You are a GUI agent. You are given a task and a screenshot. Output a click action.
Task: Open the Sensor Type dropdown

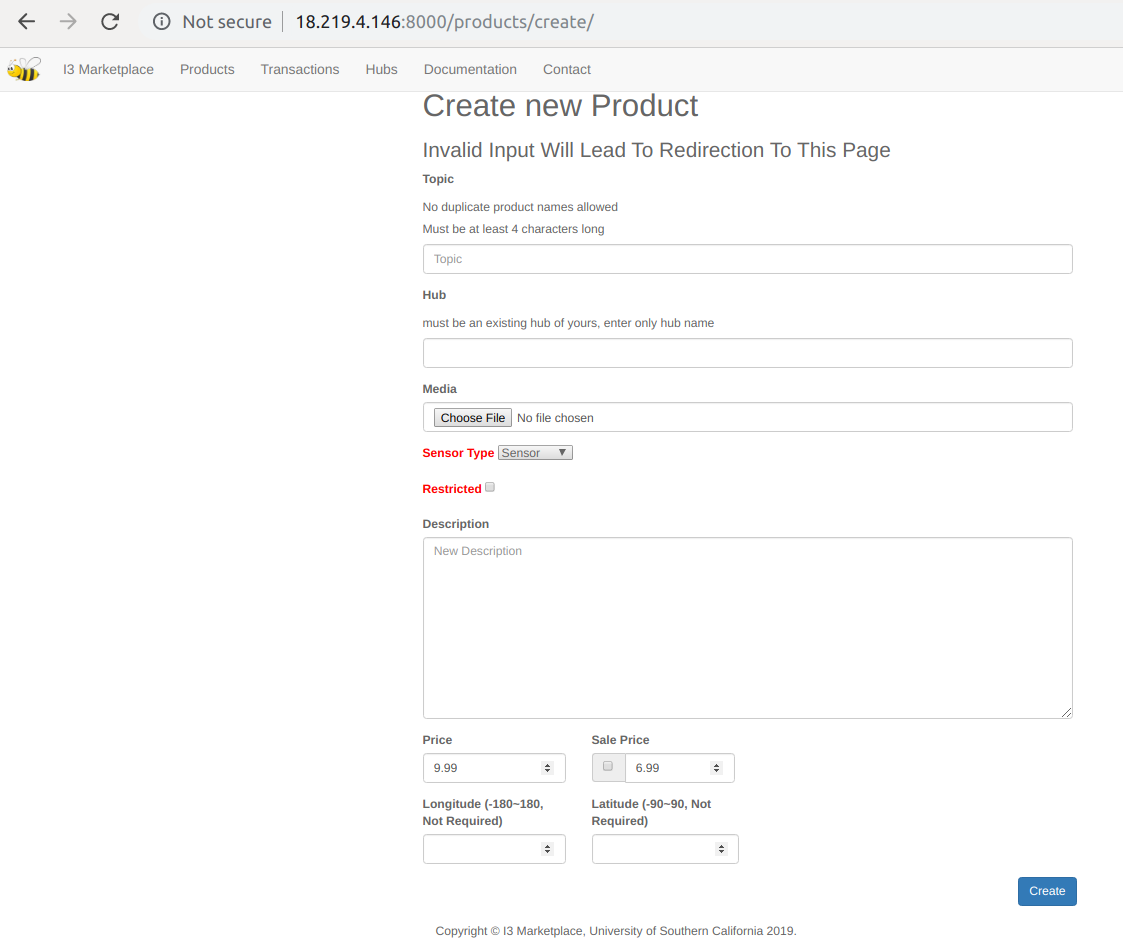535,453
